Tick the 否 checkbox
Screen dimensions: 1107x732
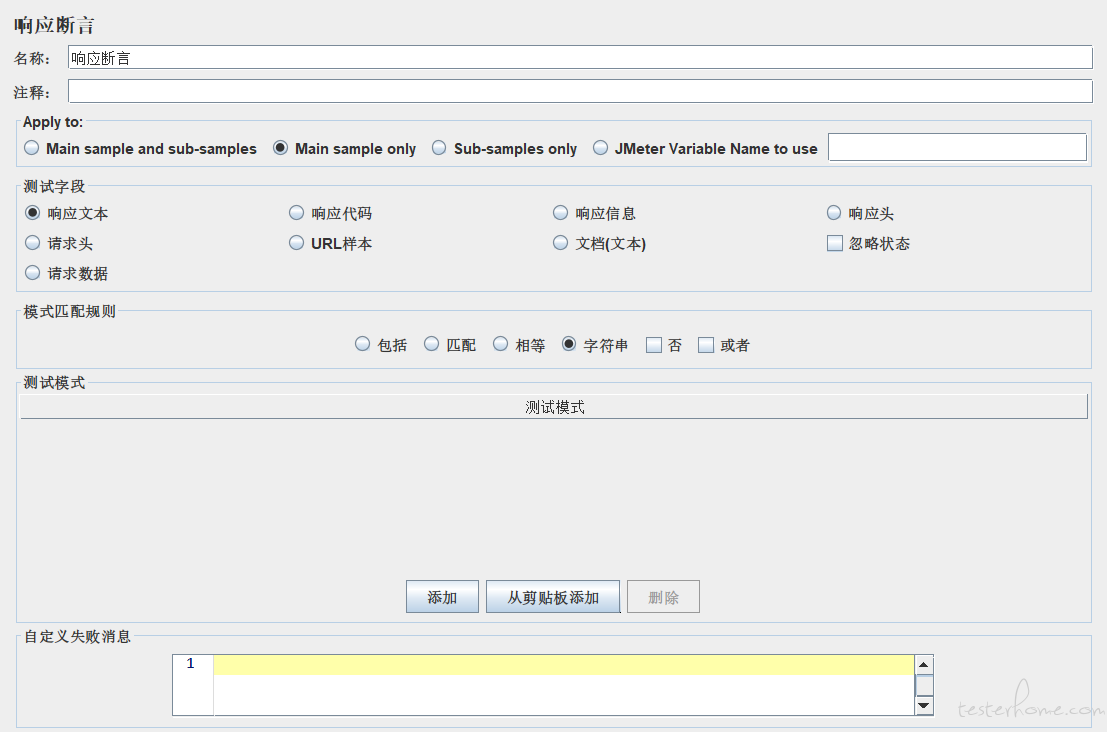[654, 345]
